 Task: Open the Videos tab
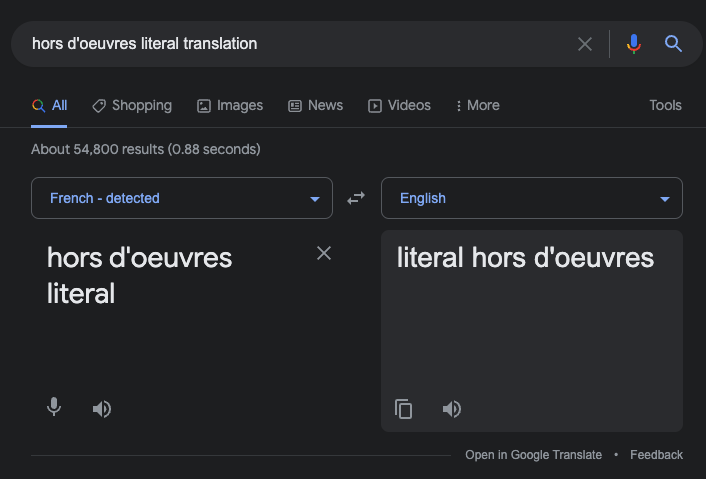(399, 106)
